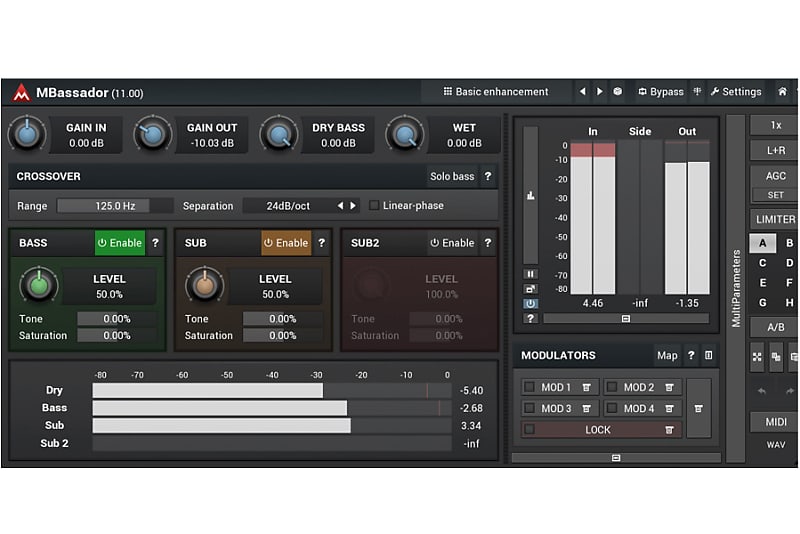Toggle the SUB2 band Enable button
This screenshot has height=534, width=800.
452,243
